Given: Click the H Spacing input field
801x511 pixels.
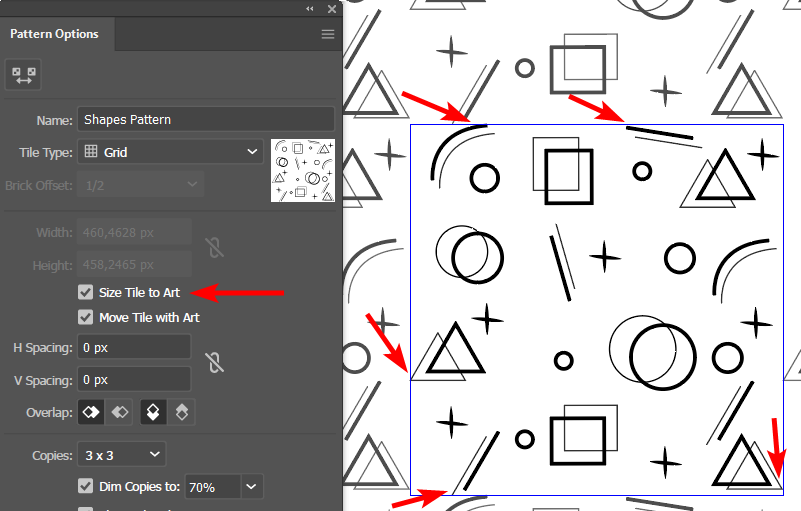Looking at the screenshot, I should point(134,347).
